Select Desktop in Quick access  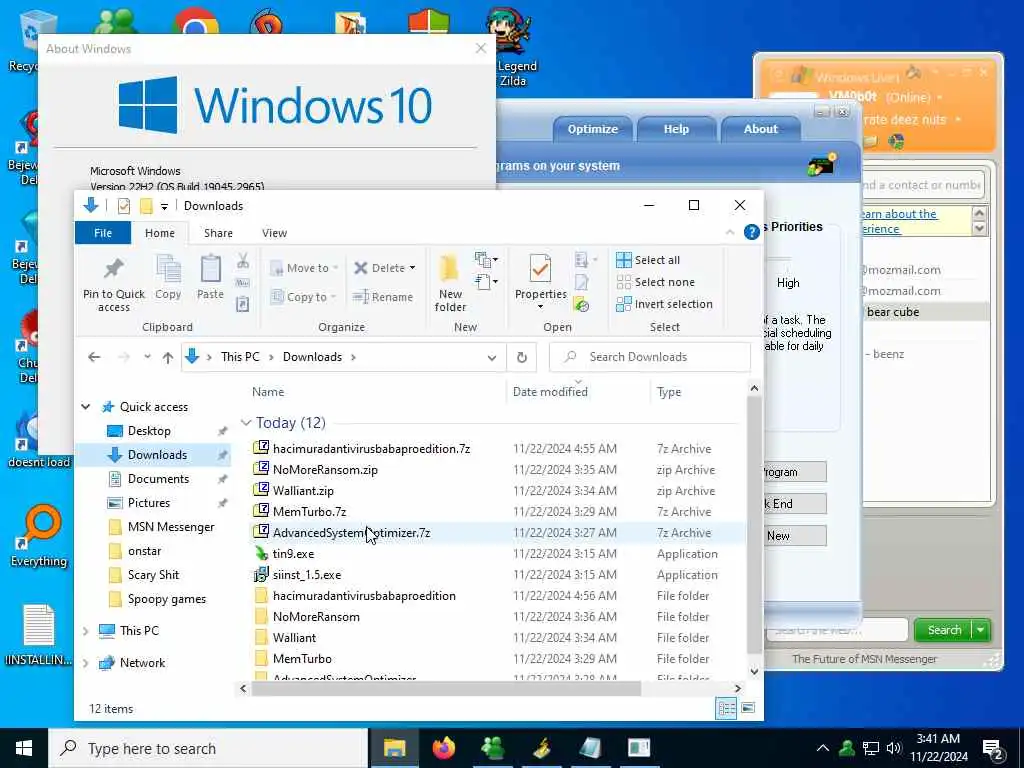[149, 431]
